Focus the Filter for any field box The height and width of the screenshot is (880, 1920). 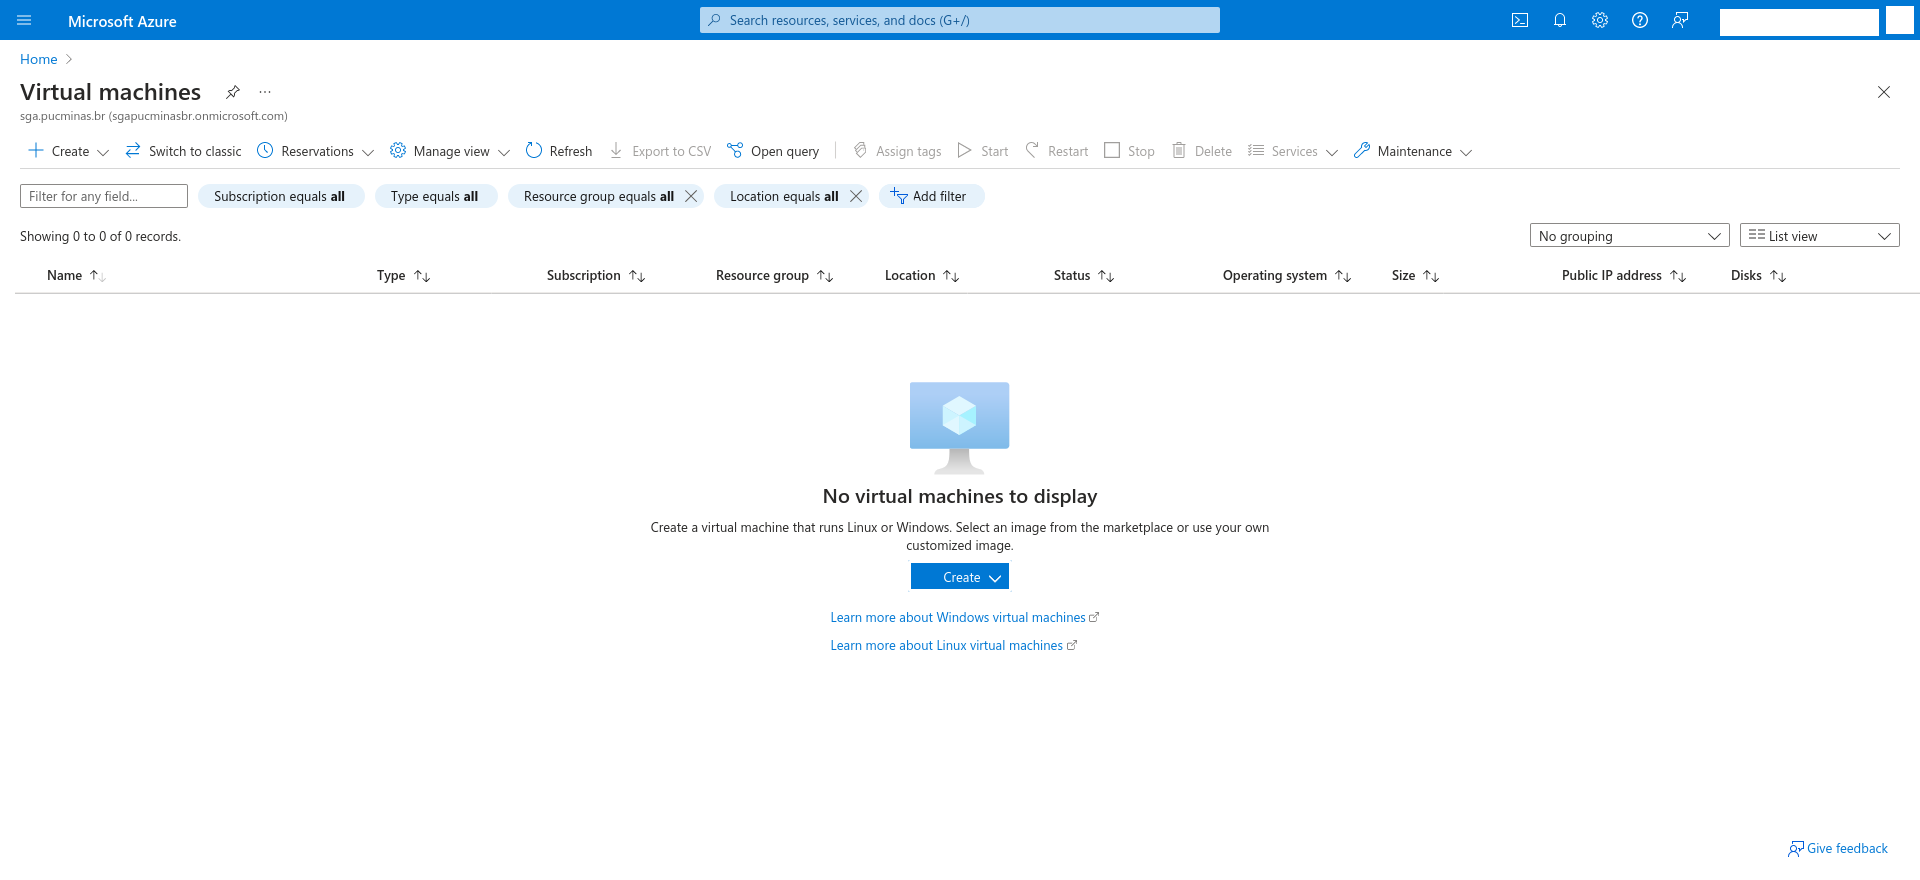click(x=104, y=196)
